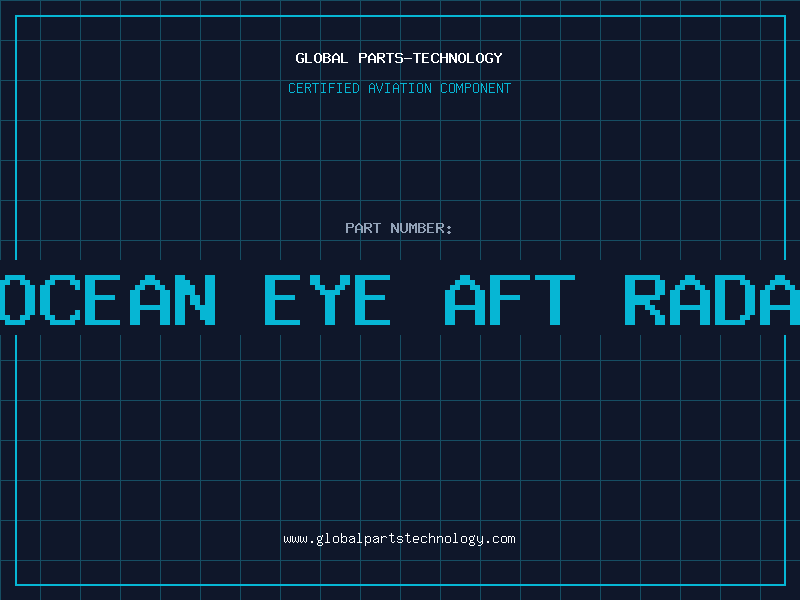The image size is (800, 600).
Task: Click the 'CERTIFIED AVIATION COMPONENT' subtitle
Action: (x=399, y=88)
